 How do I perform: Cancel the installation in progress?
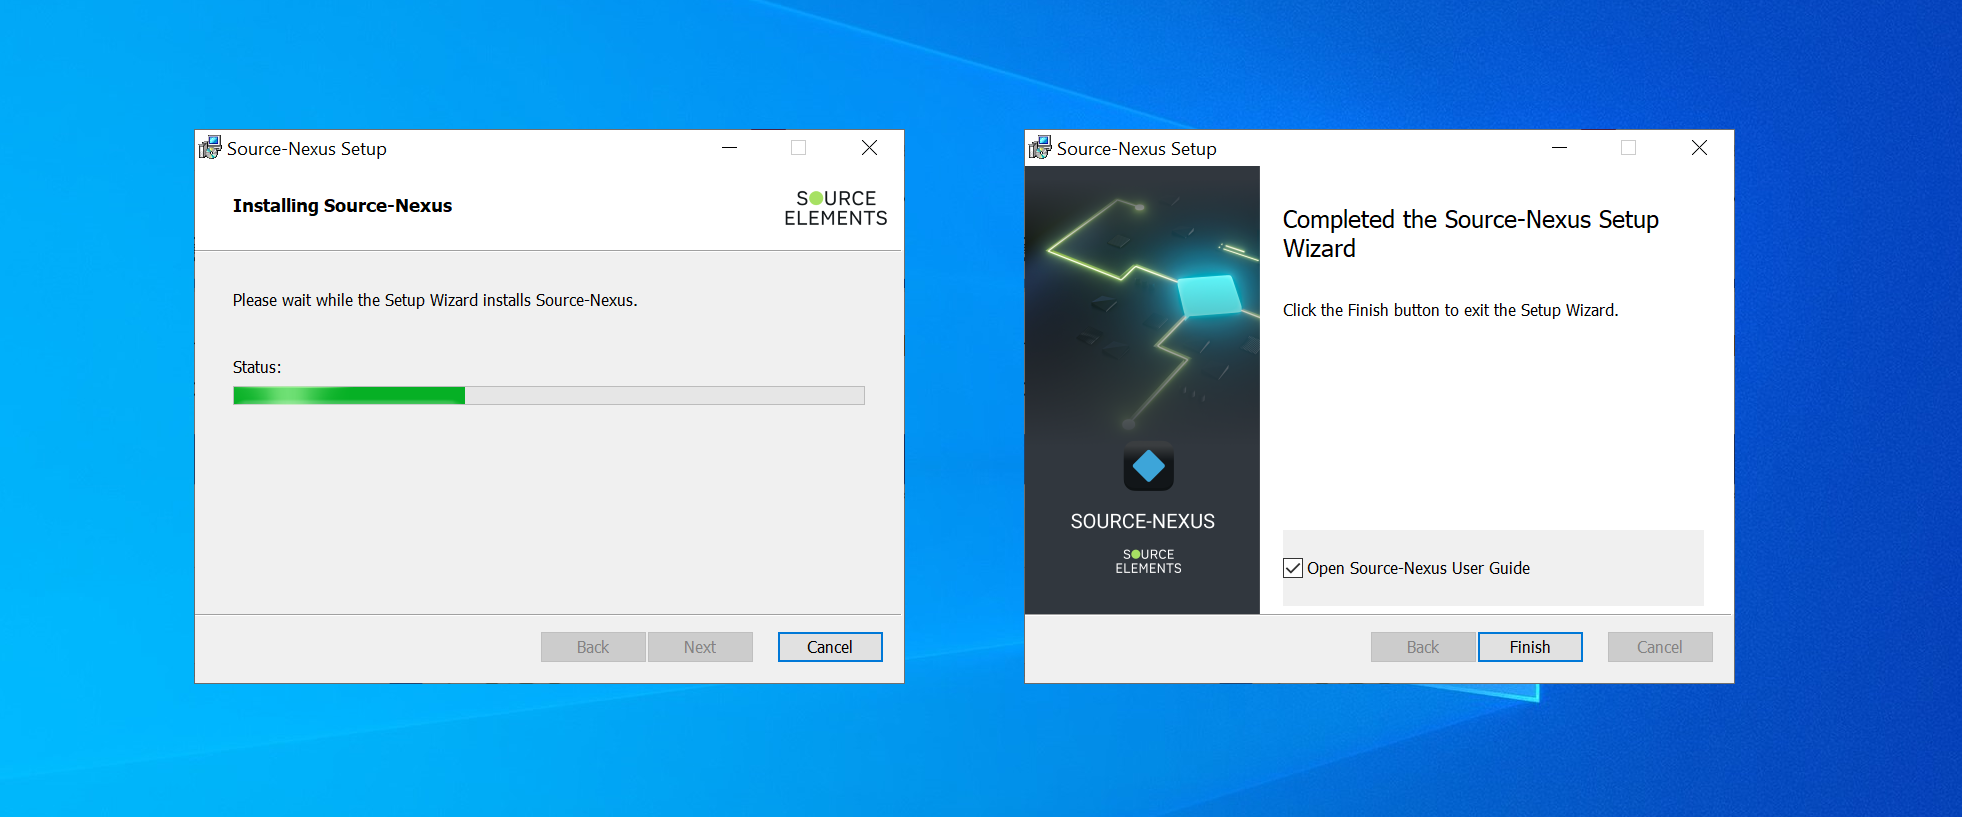click(829, 647)
